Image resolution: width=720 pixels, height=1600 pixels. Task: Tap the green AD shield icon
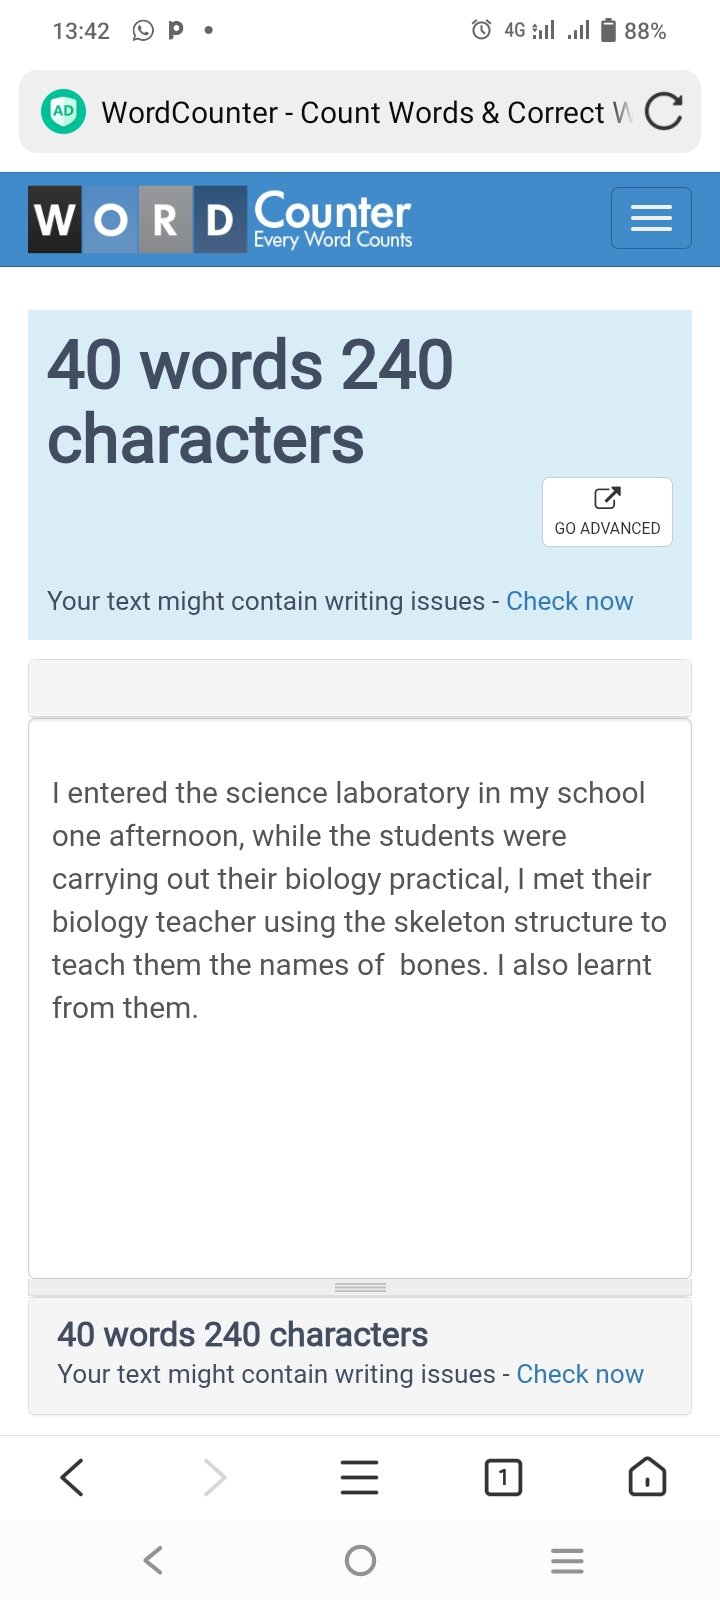tap(63, 111)
